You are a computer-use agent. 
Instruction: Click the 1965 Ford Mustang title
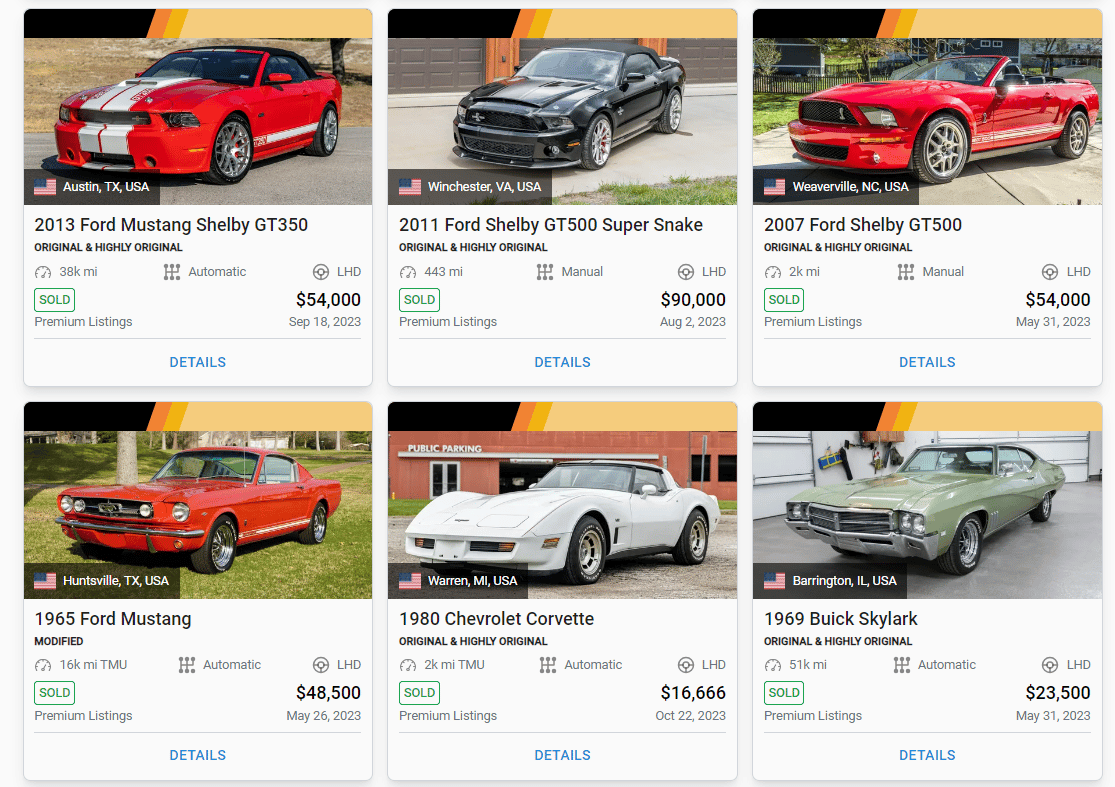[113, 619]
